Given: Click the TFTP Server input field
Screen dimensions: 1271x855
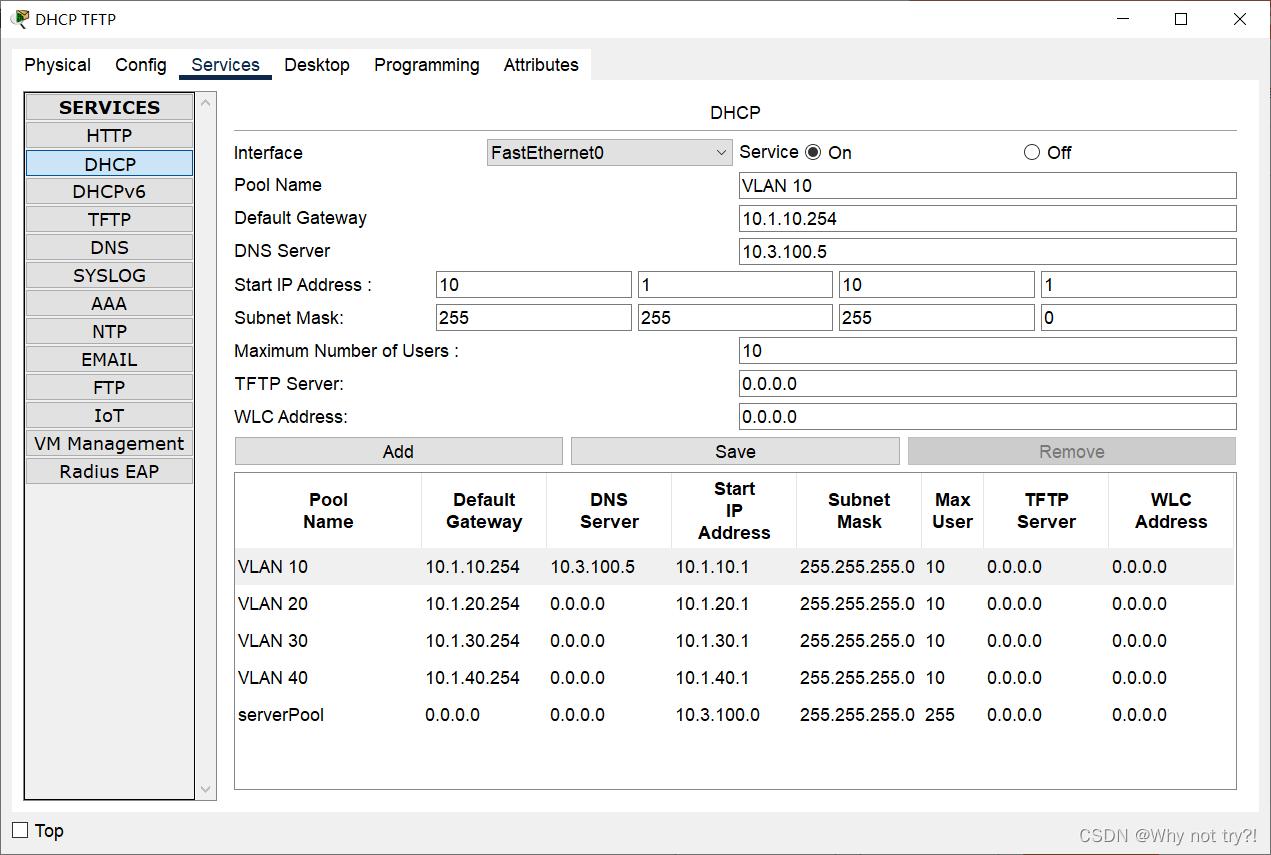Looking at the screenshot, I should pos(987,384).
